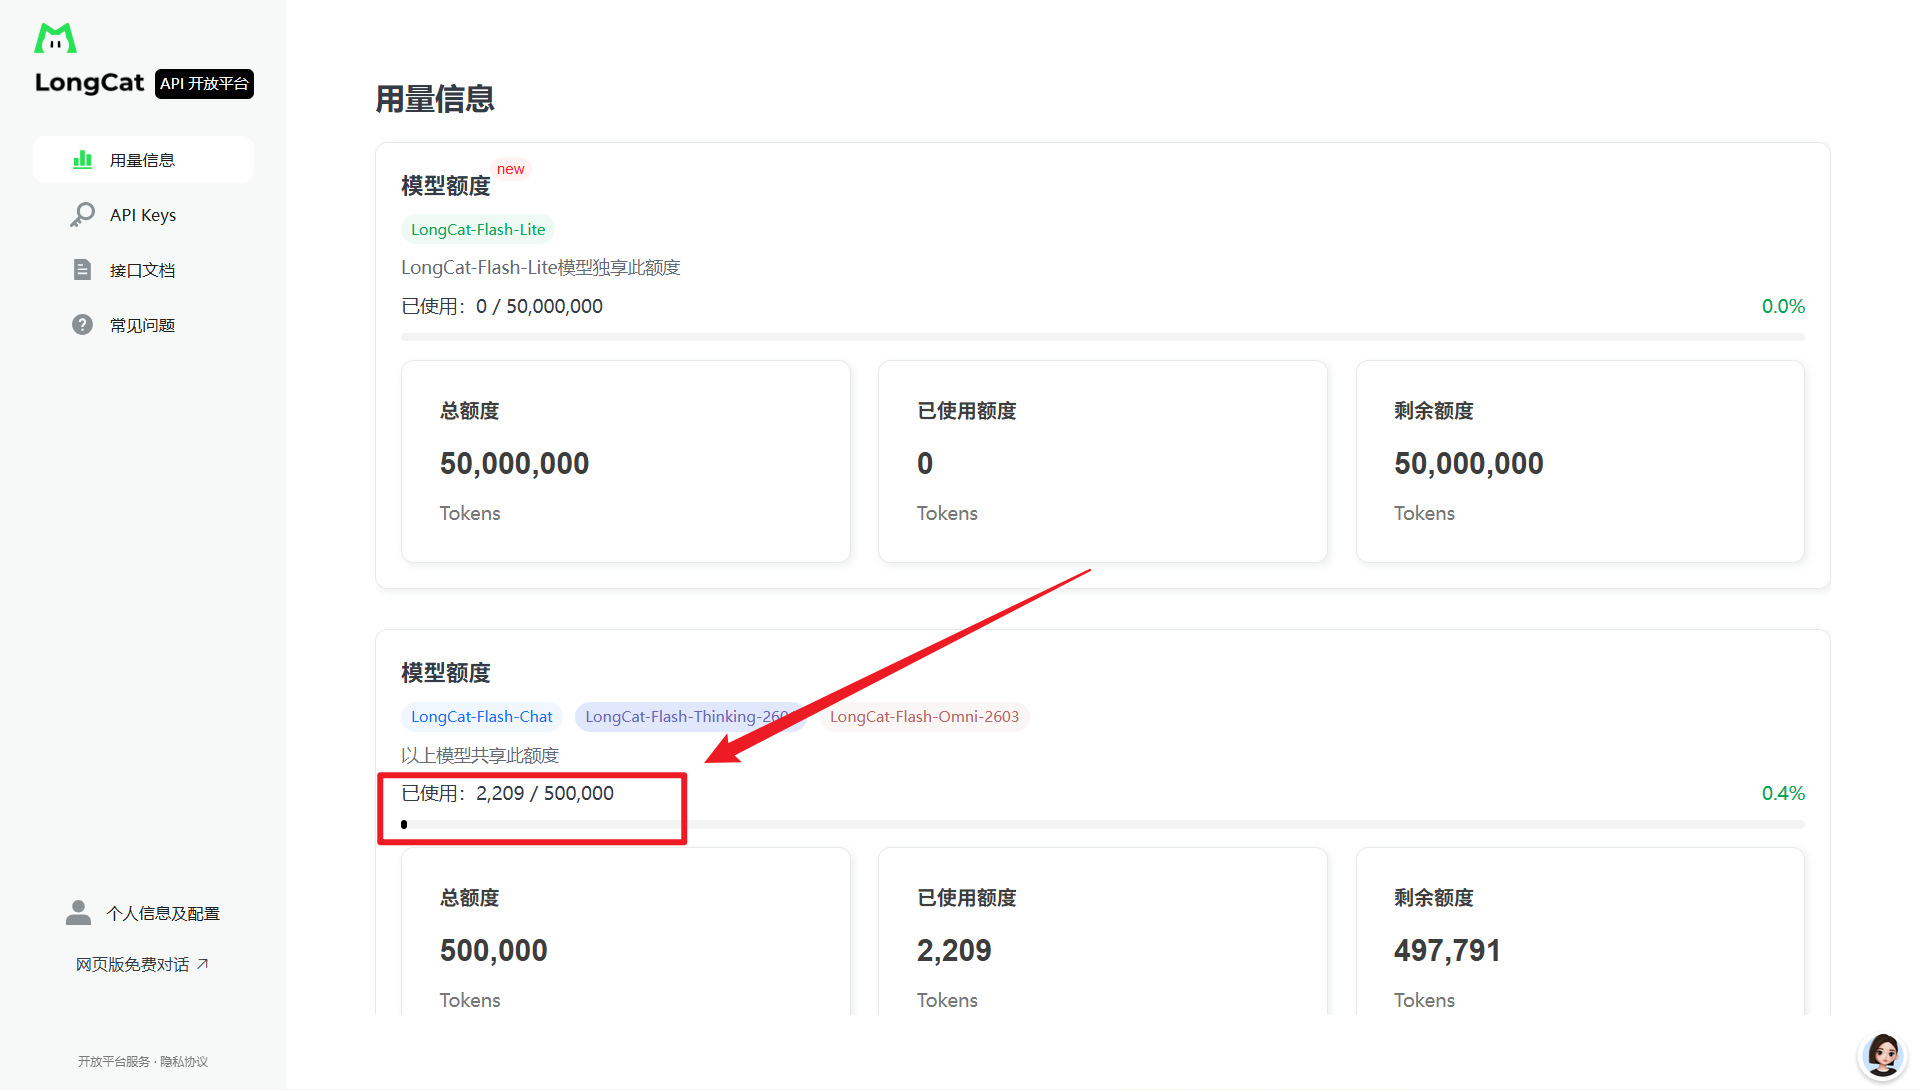The image size is (1920, 1090).
Task: Click the 已使用额度 2,209 value
Action: [954, 951]
